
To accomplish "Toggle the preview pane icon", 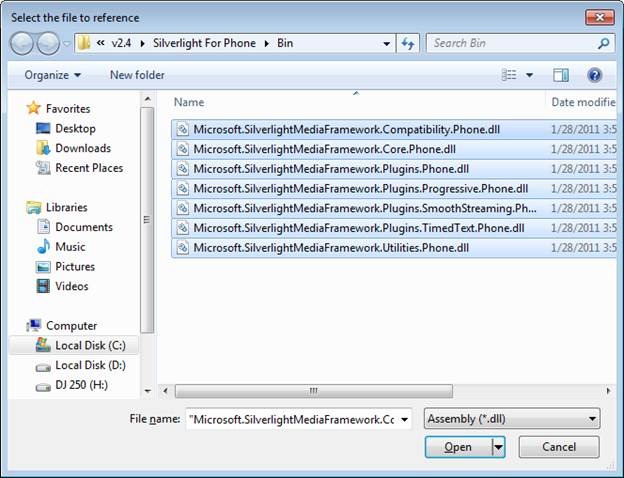I will (561, 75).
